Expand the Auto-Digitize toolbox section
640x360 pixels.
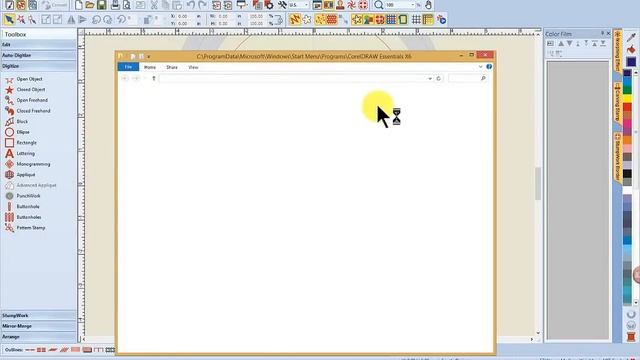[38, 55]
